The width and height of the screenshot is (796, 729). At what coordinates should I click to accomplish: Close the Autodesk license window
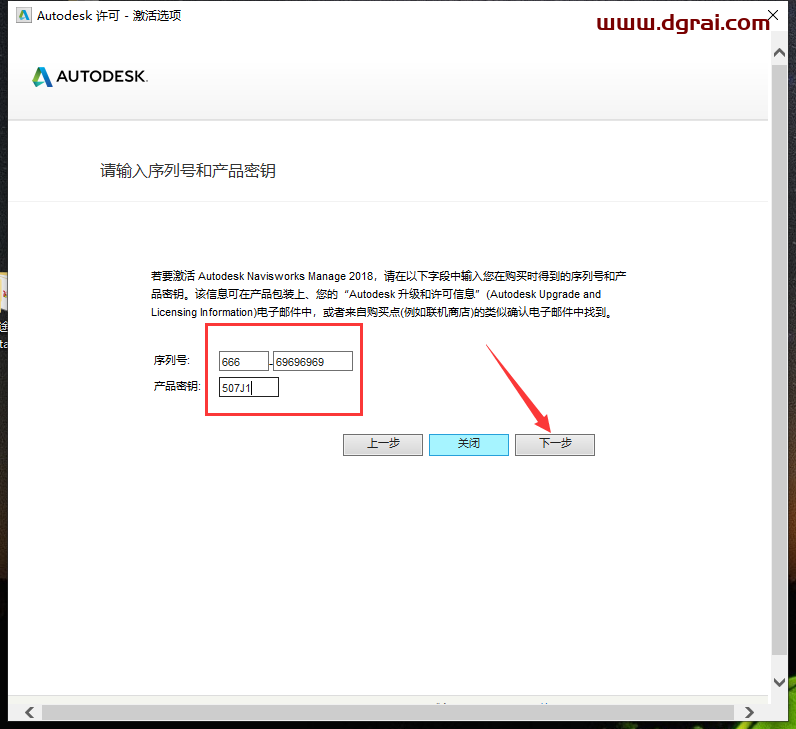pyautogui.click(x=773, y=15)
